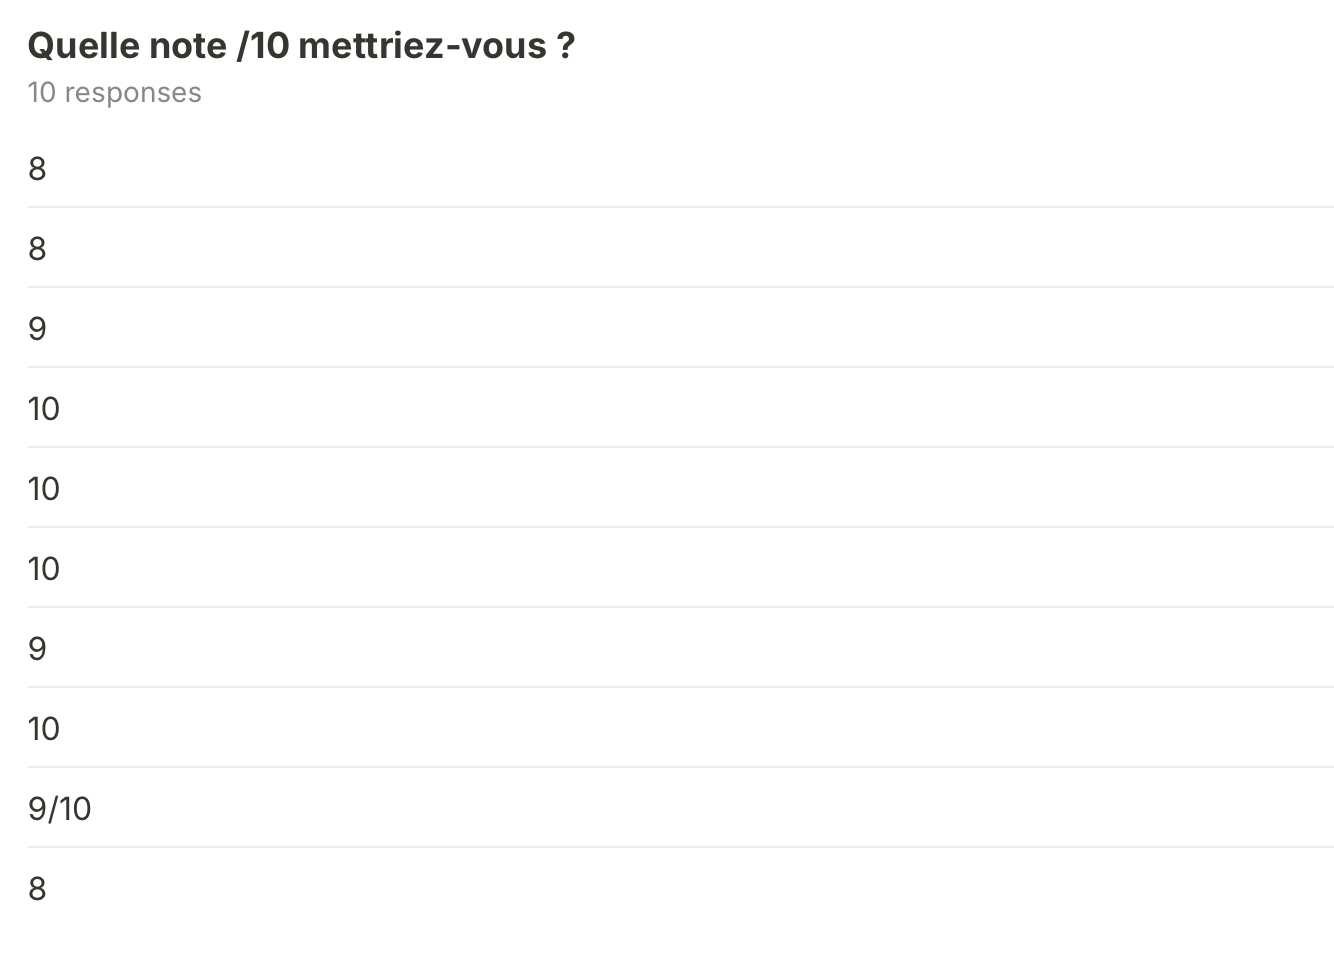Select the first "10" response, fourth row

pos(44,409)
